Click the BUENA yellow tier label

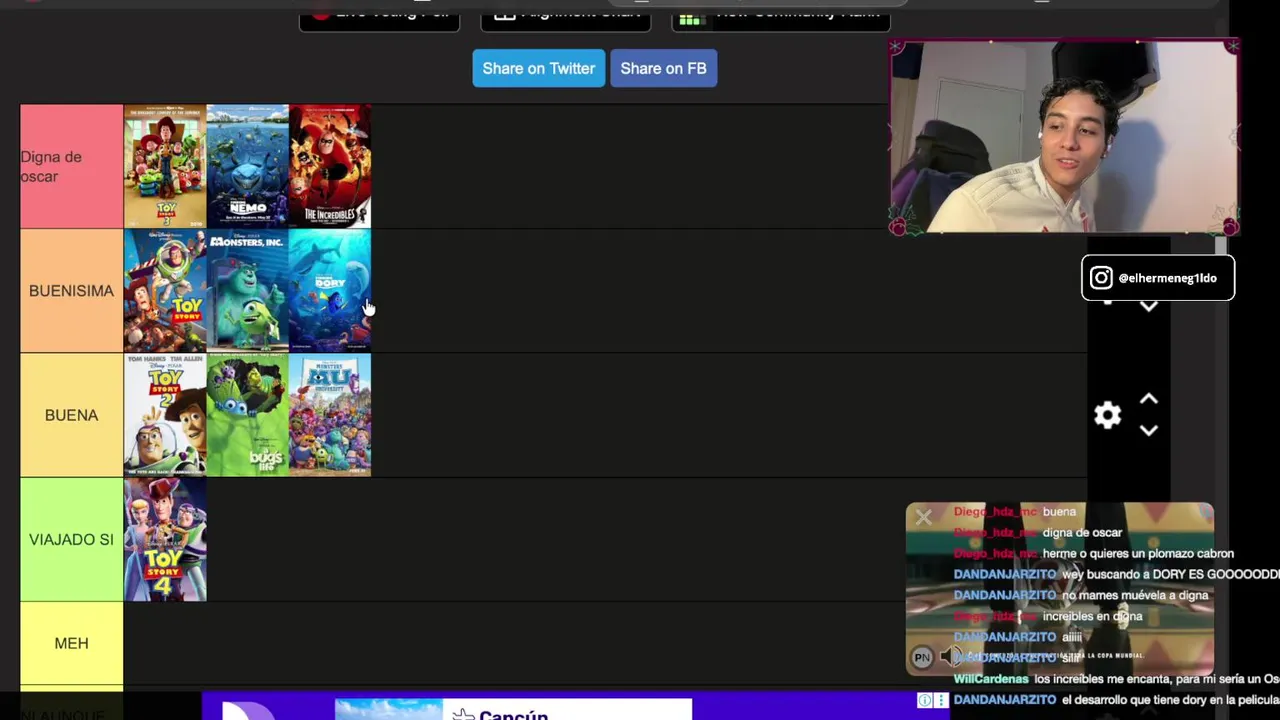tap(72, 415)
